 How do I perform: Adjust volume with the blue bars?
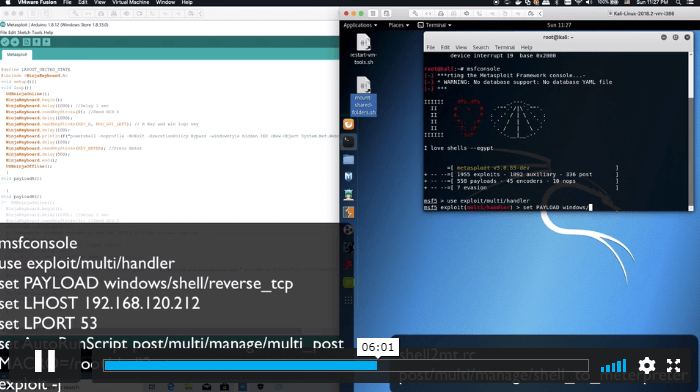point(613,366)
